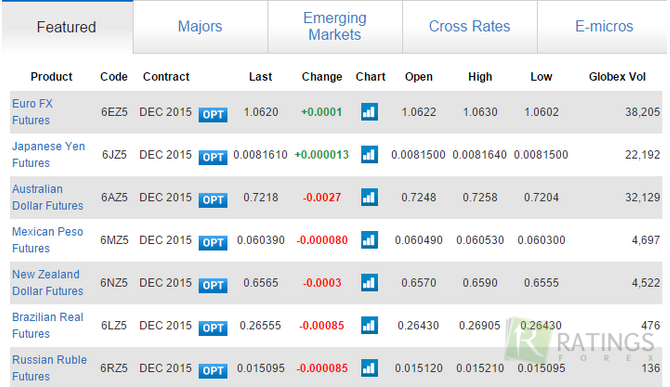Click the Last column header
670x387 pixels.
[261, 77]
